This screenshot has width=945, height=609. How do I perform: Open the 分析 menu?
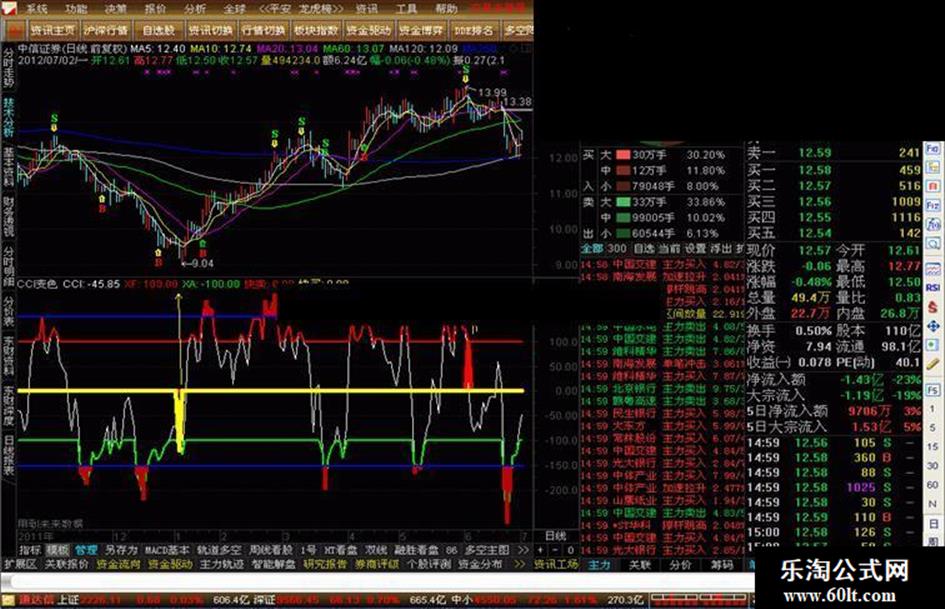click(x=195, y=8)
